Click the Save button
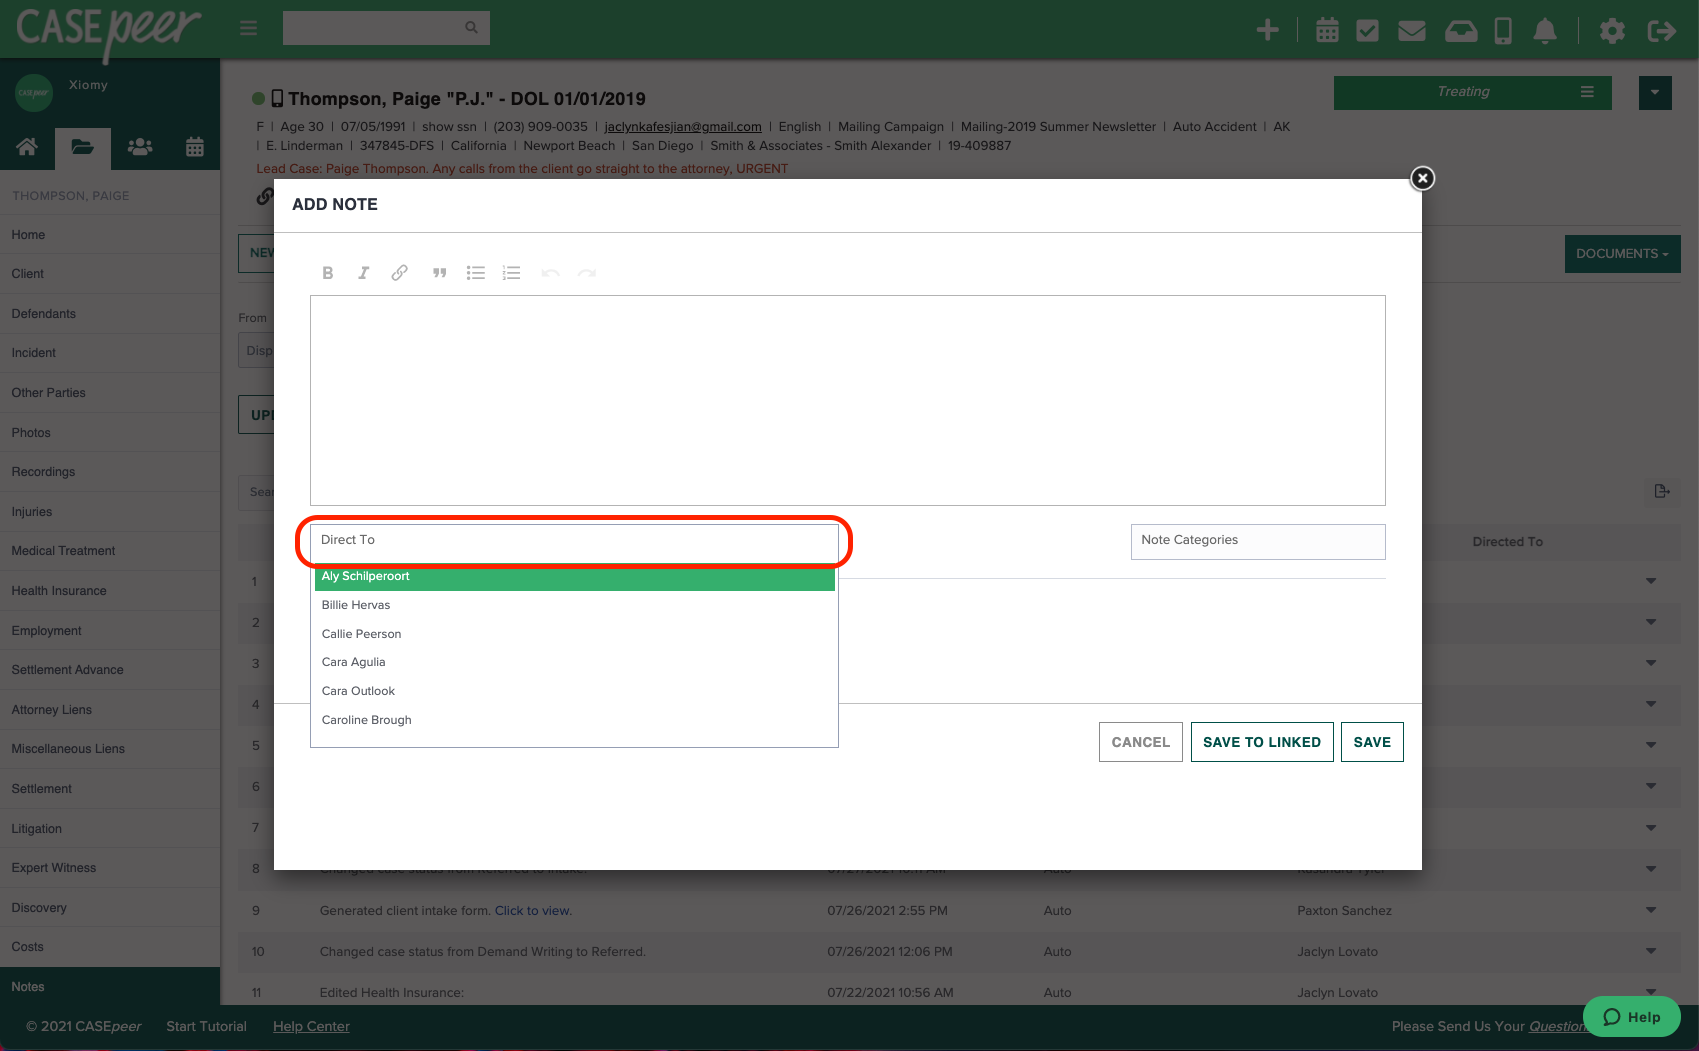This screenshot has width=1699, height=1051. [x=1372, y=742]
